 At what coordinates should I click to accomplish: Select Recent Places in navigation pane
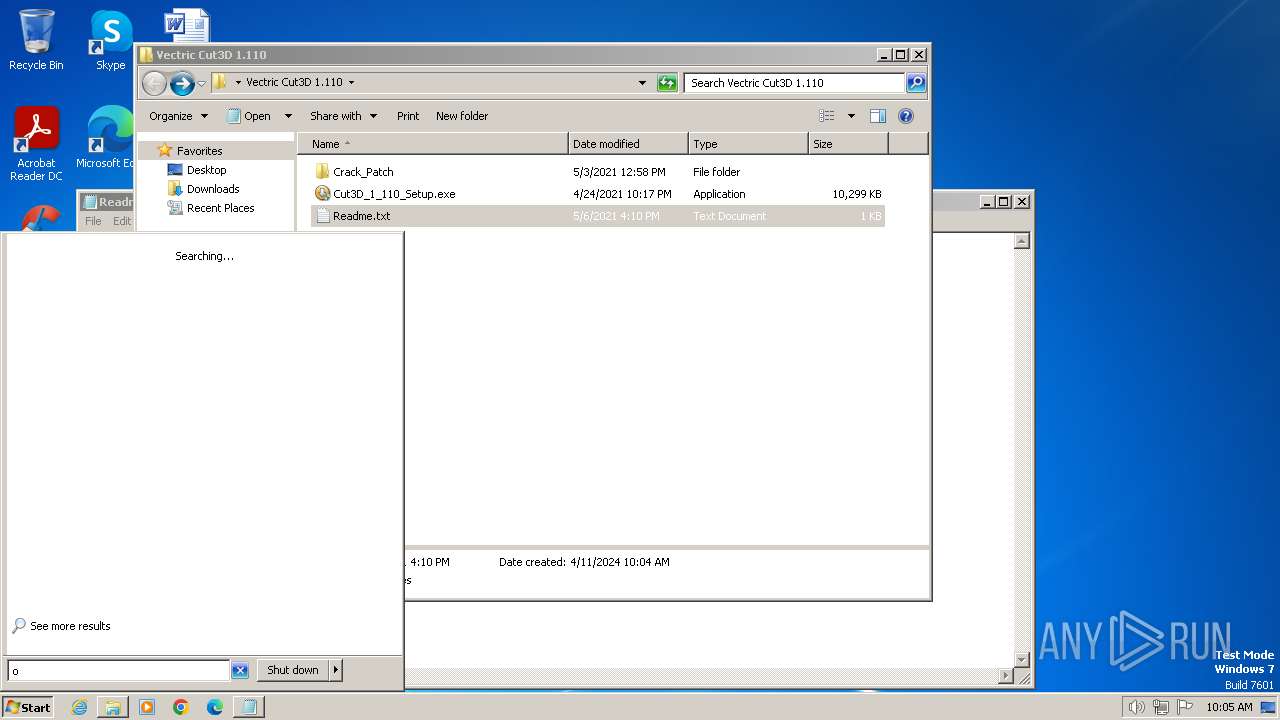point(220,208)
